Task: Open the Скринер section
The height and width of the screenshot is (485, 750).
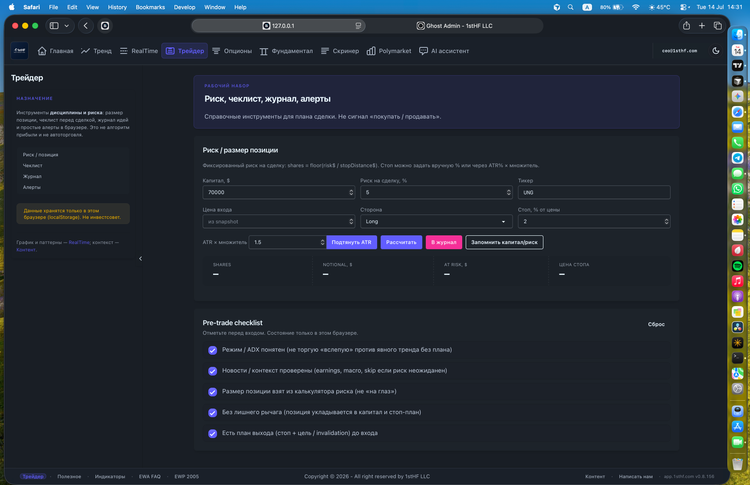Action: [x=340, y=51]
